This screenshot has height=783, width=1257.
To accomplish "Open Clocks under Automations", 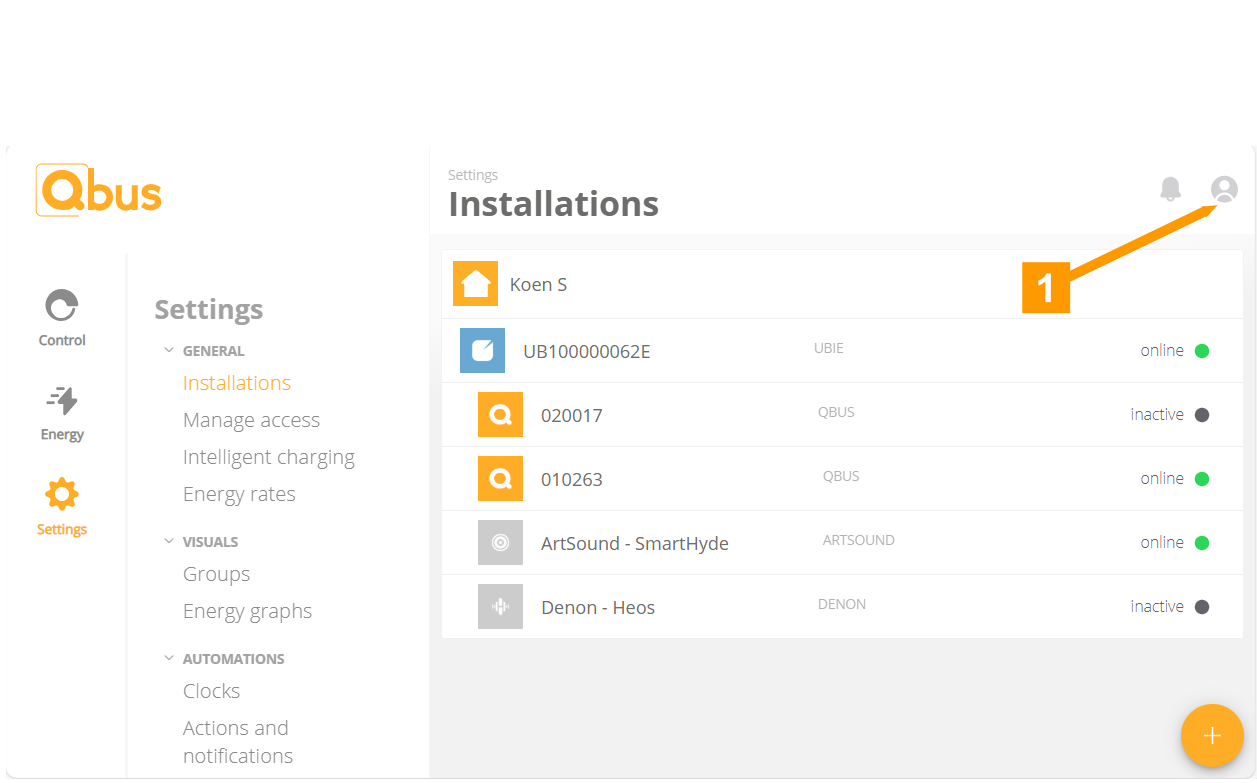I will tap(211, 691).
